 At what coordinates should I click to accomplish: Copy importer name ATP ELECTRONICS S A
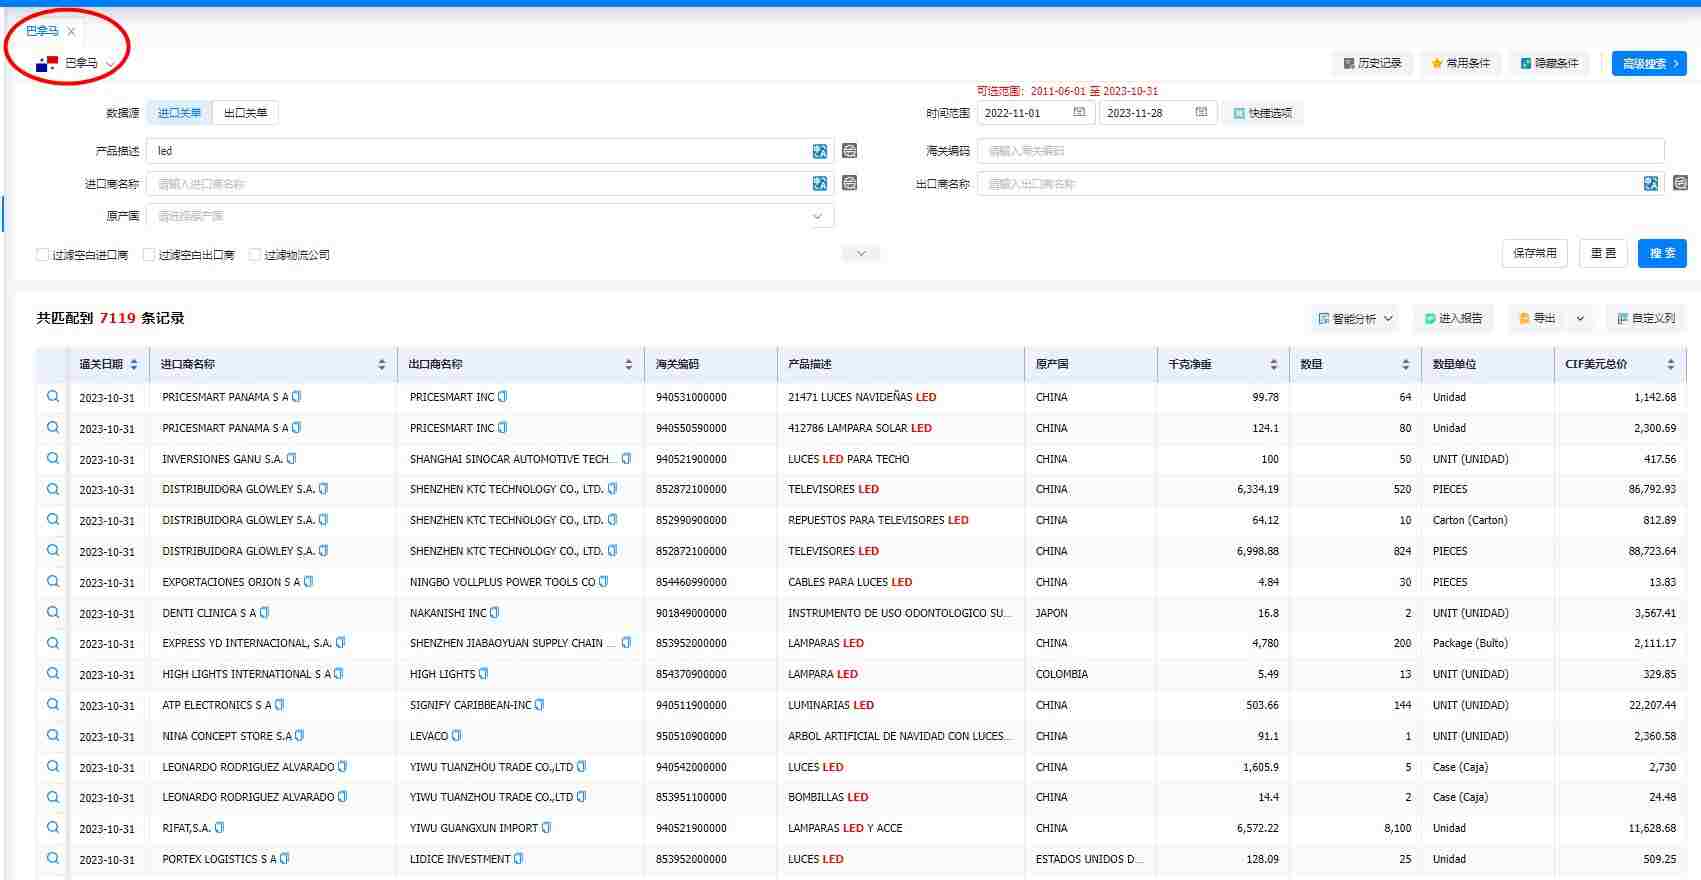click(280, 705)
